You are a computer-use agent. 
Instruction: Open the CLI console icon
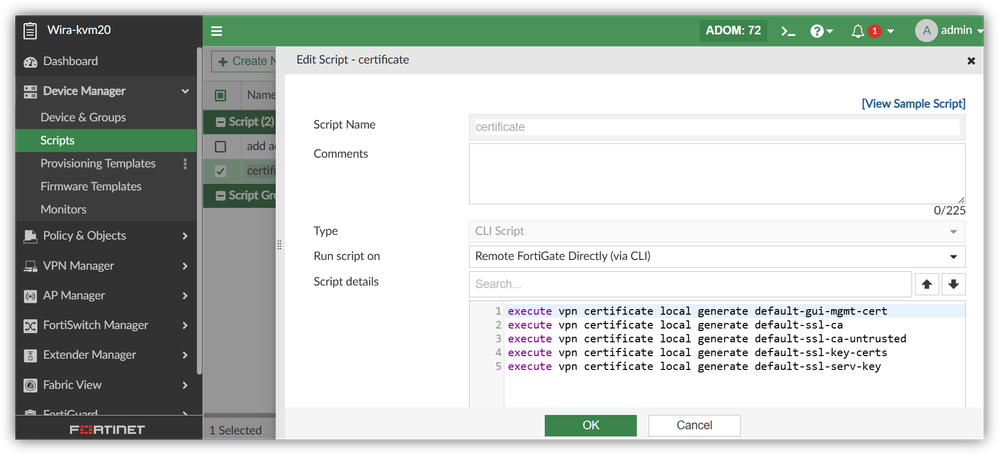(788, 31)
